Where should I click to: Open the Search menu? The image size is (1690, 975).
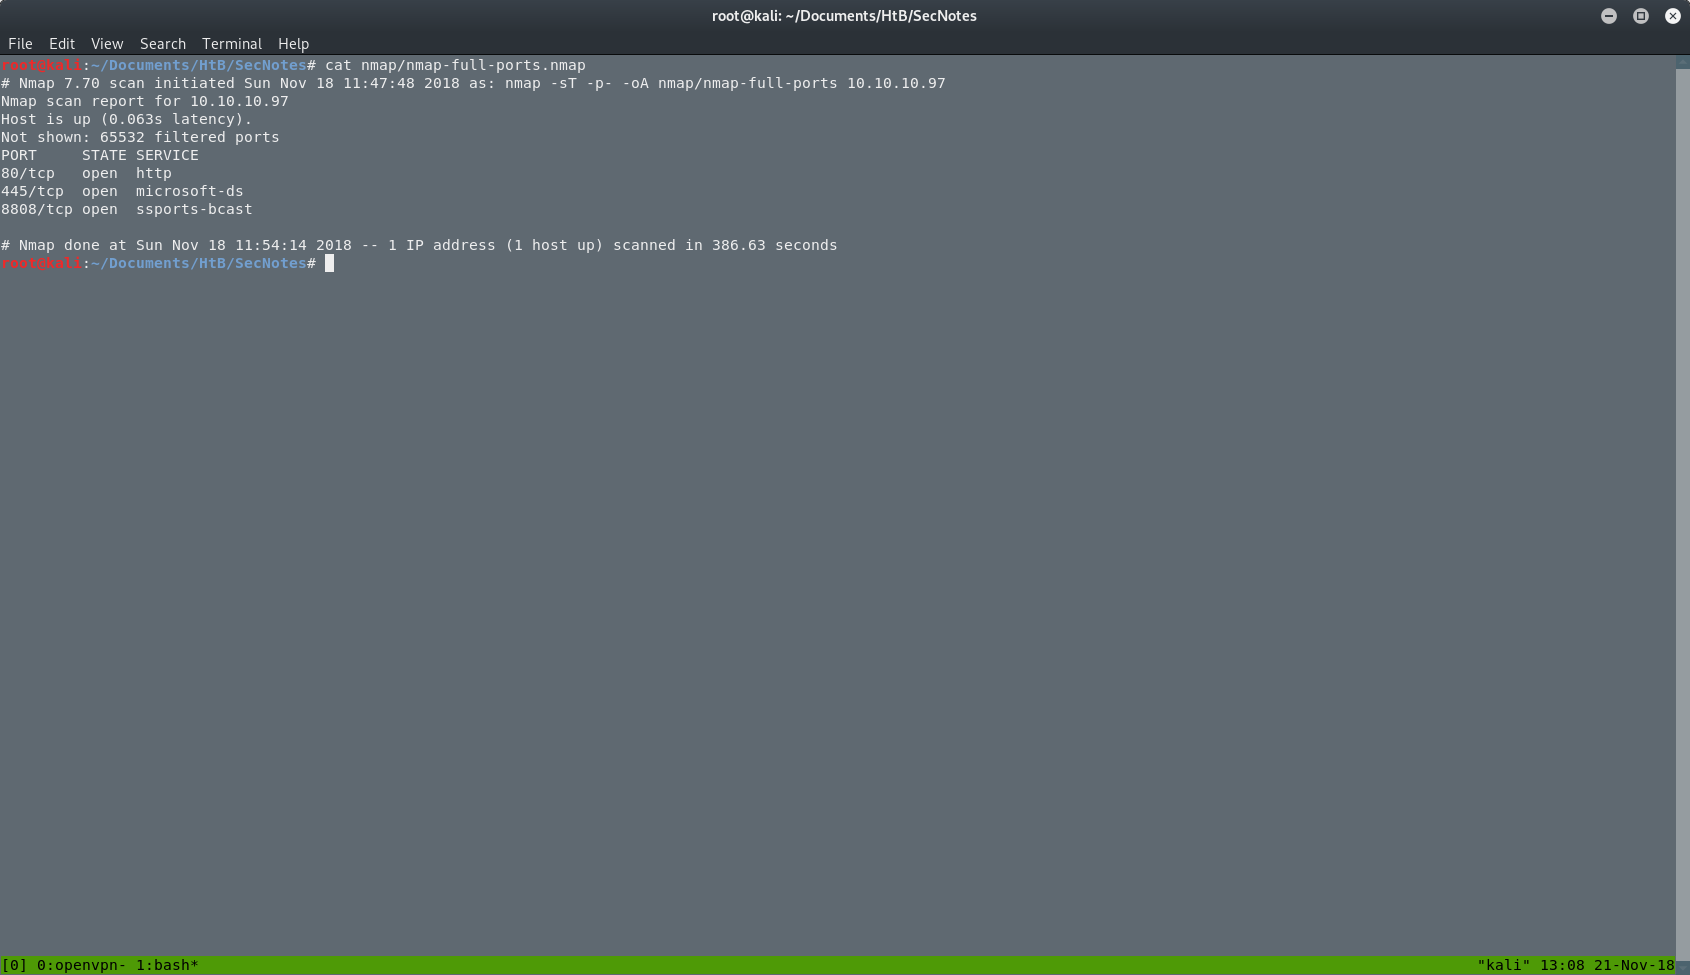[163, 44]
